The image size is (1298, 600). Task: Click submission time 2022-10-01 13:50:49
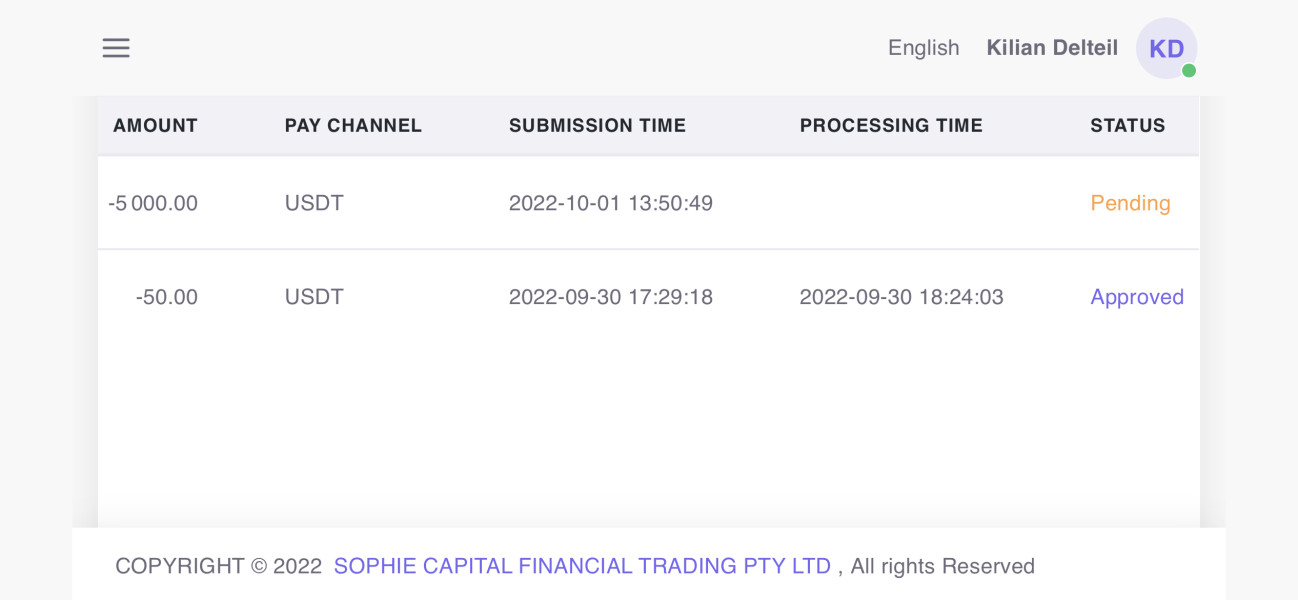(x=611, y=203)
